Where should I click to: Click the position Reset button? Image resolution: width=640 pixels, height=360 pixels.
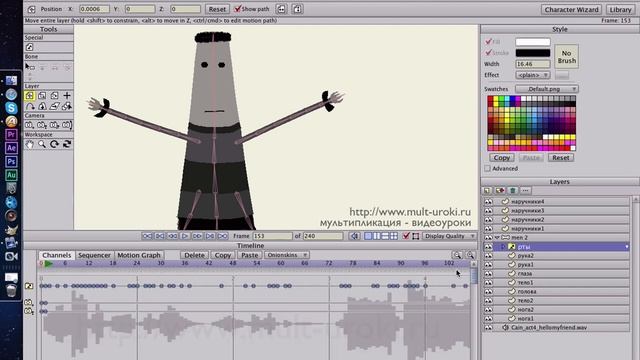[x=217, y=9]
